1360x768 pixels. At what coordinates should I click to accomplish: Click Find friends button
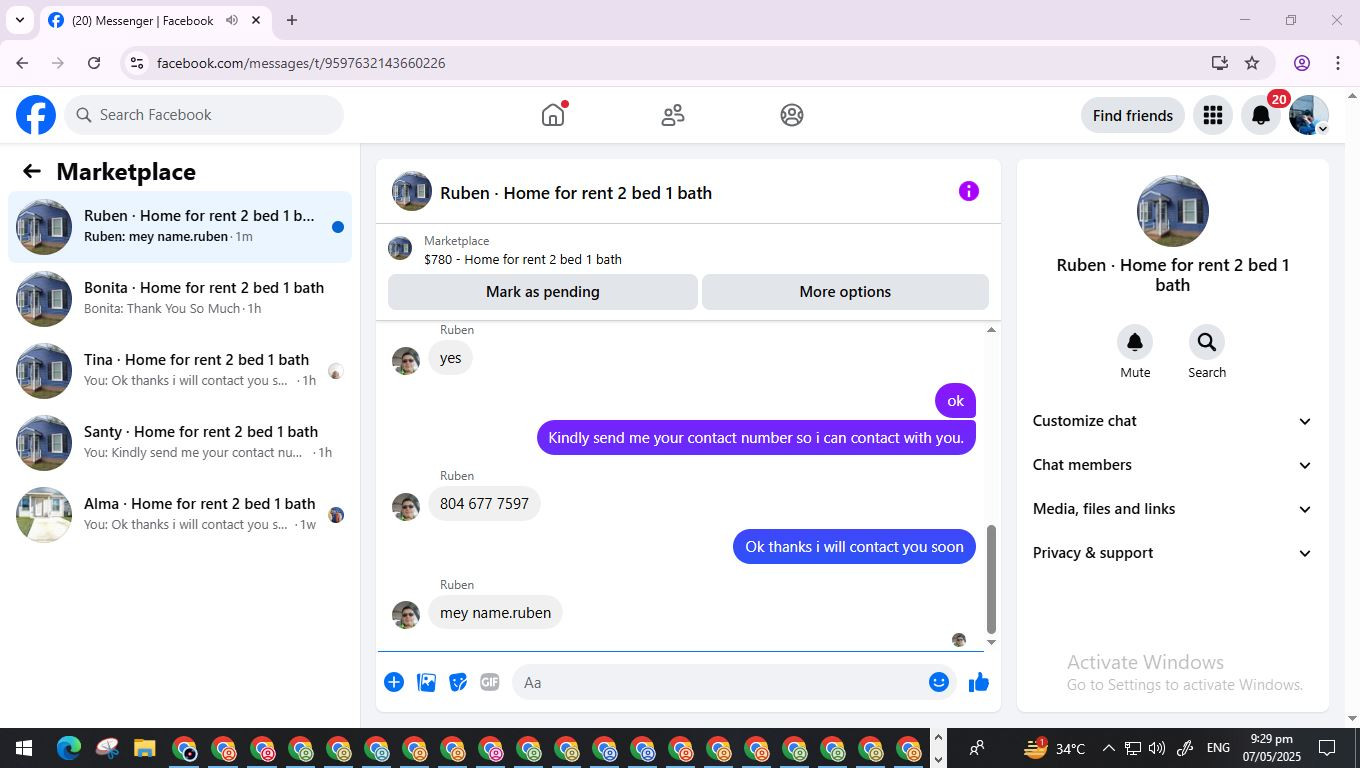click(x=1133, y=116)
